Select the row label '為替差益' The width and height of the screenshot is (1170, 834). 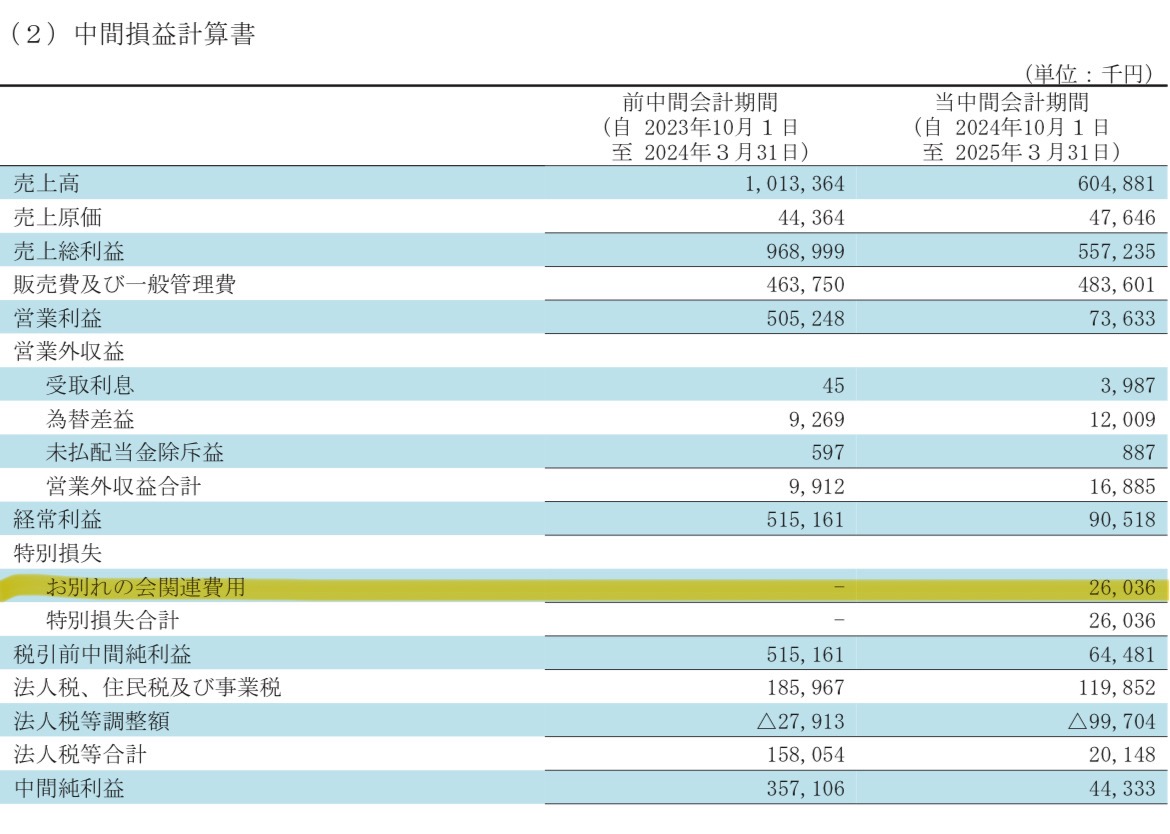coord(90,418)
